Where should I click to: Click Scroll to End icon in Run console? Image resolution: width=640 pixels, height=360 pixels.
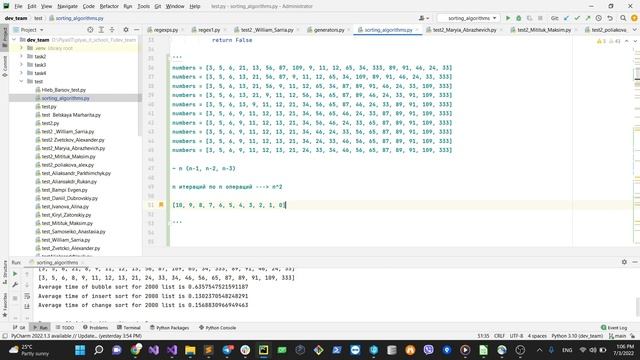[27, 306]
